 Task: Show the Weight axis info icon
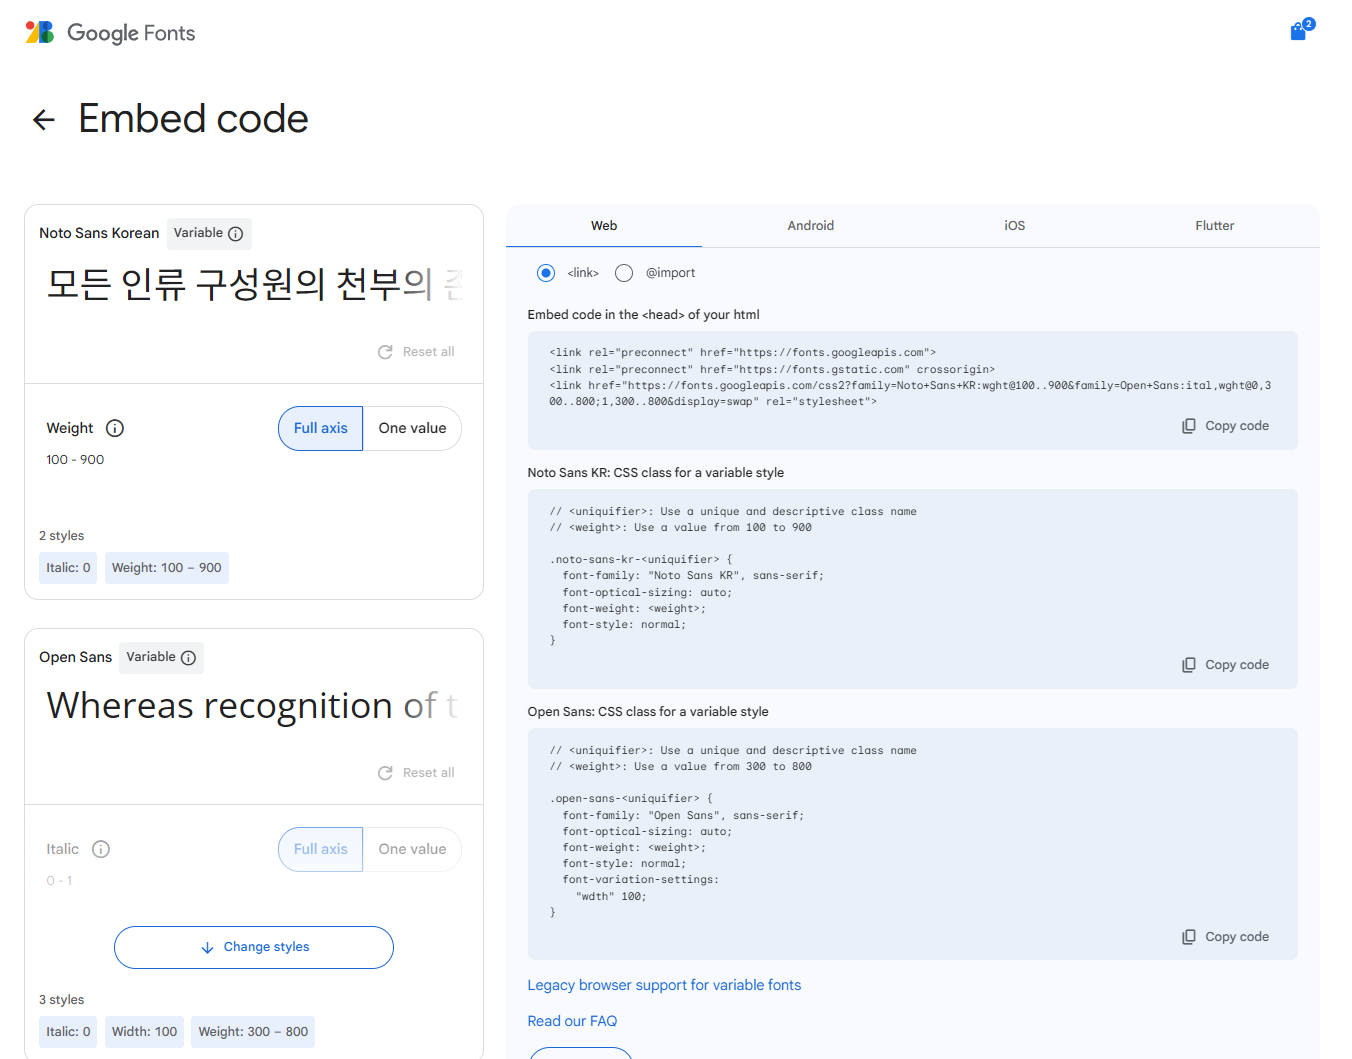click(x=115, y=428)
